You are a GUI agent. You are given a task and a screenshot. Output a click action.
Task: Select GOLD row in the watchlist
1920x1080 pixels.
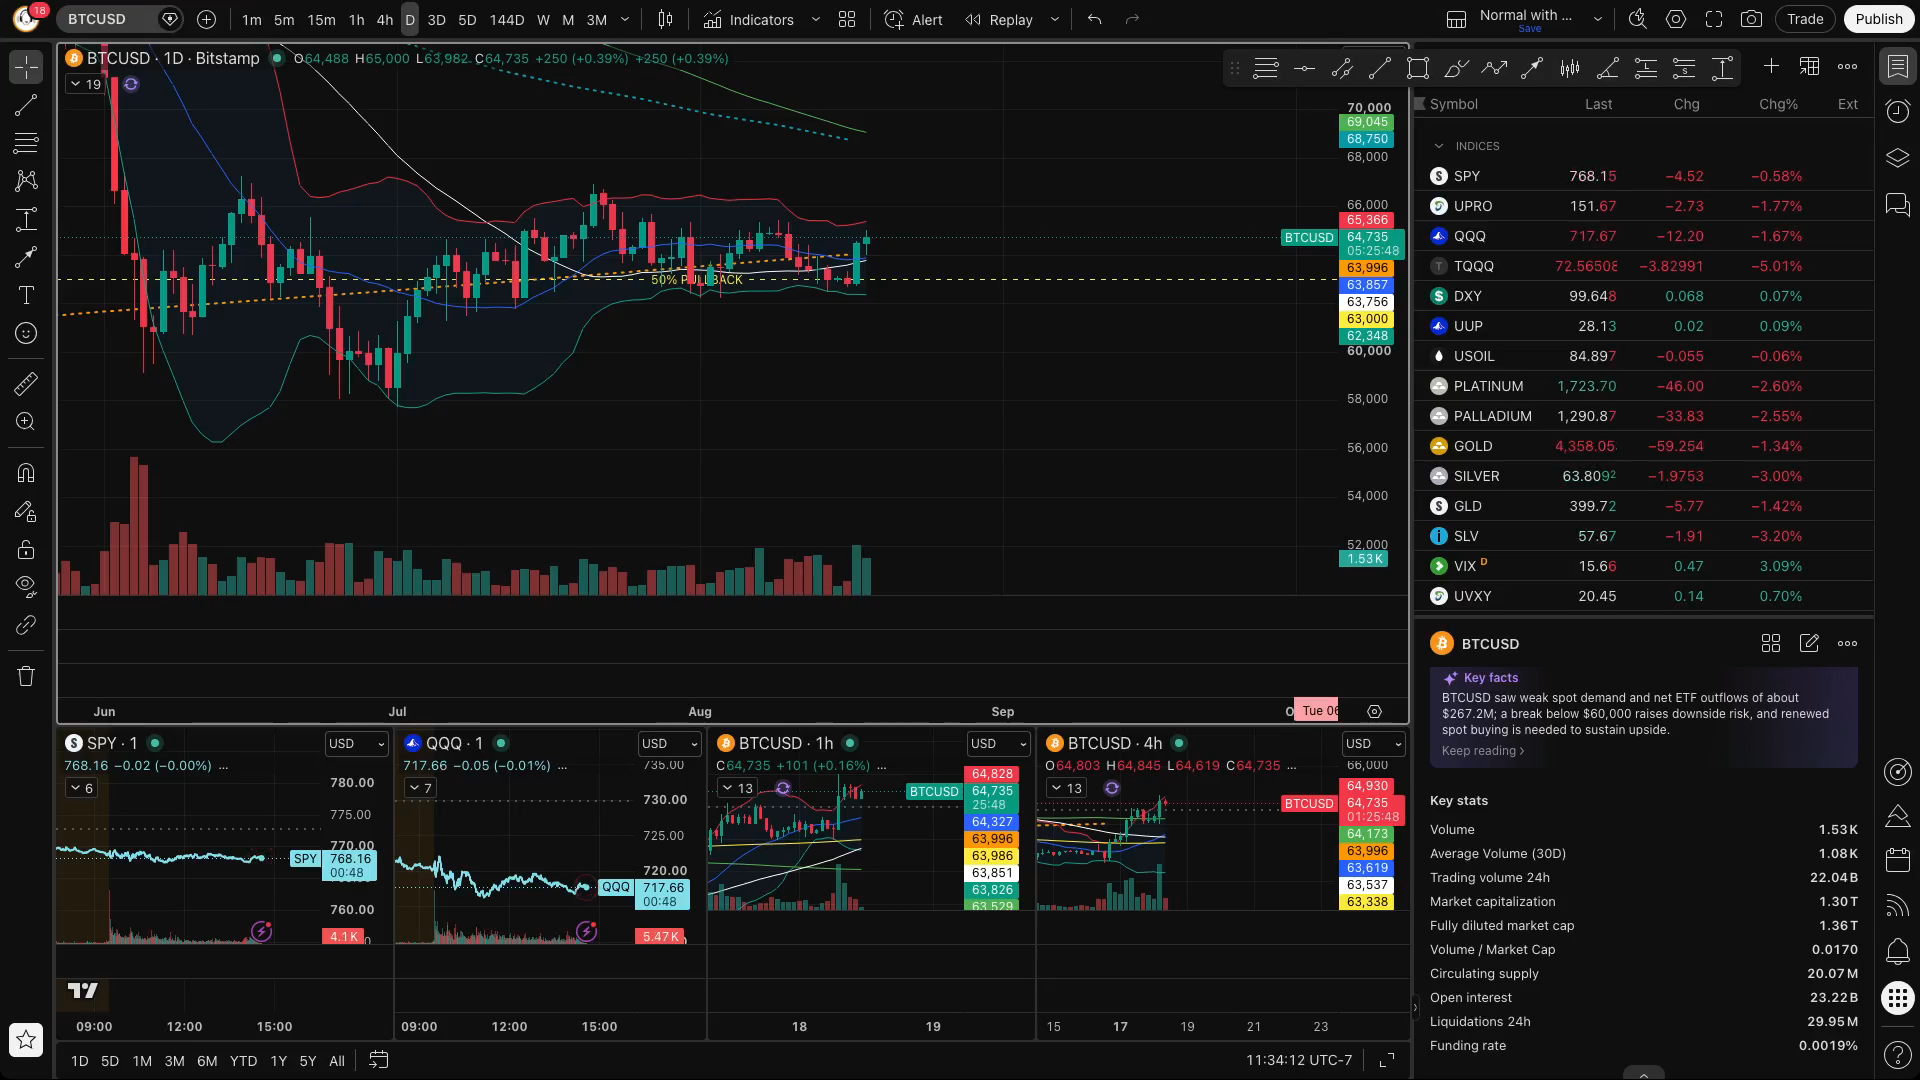pos(1643,446)
